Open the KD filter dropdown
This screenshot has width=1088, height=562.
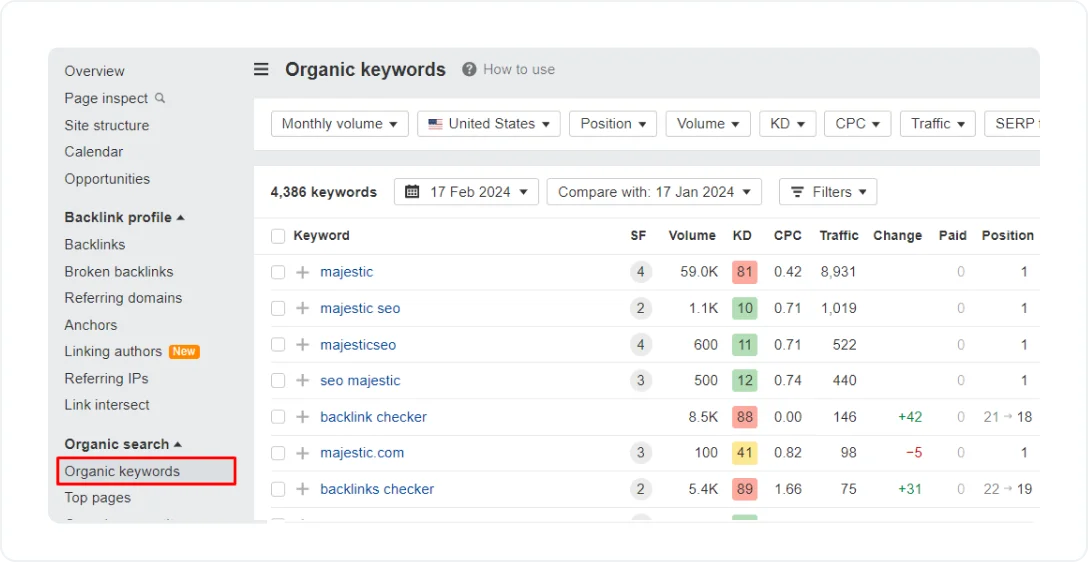tap(788, 124)
